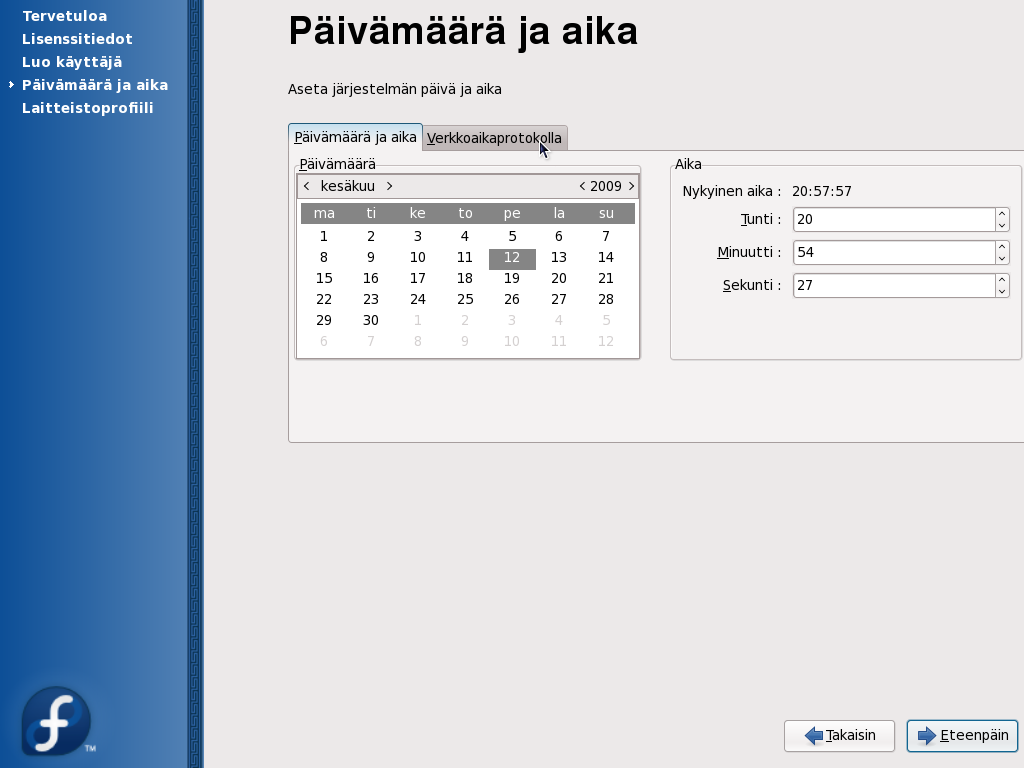Decrease the Sekunti value
Viewport: 1024px width, 768px height.
[1002, 292]
